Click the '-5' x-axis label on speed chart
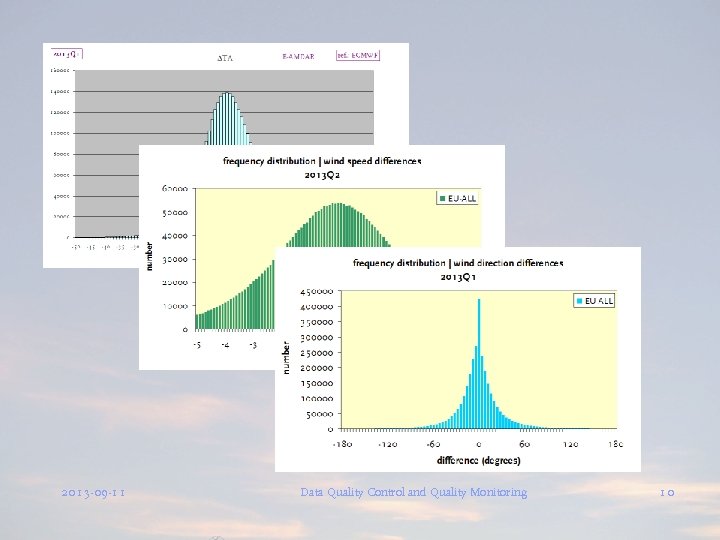 pyautogui.click(x=197, y=345)
